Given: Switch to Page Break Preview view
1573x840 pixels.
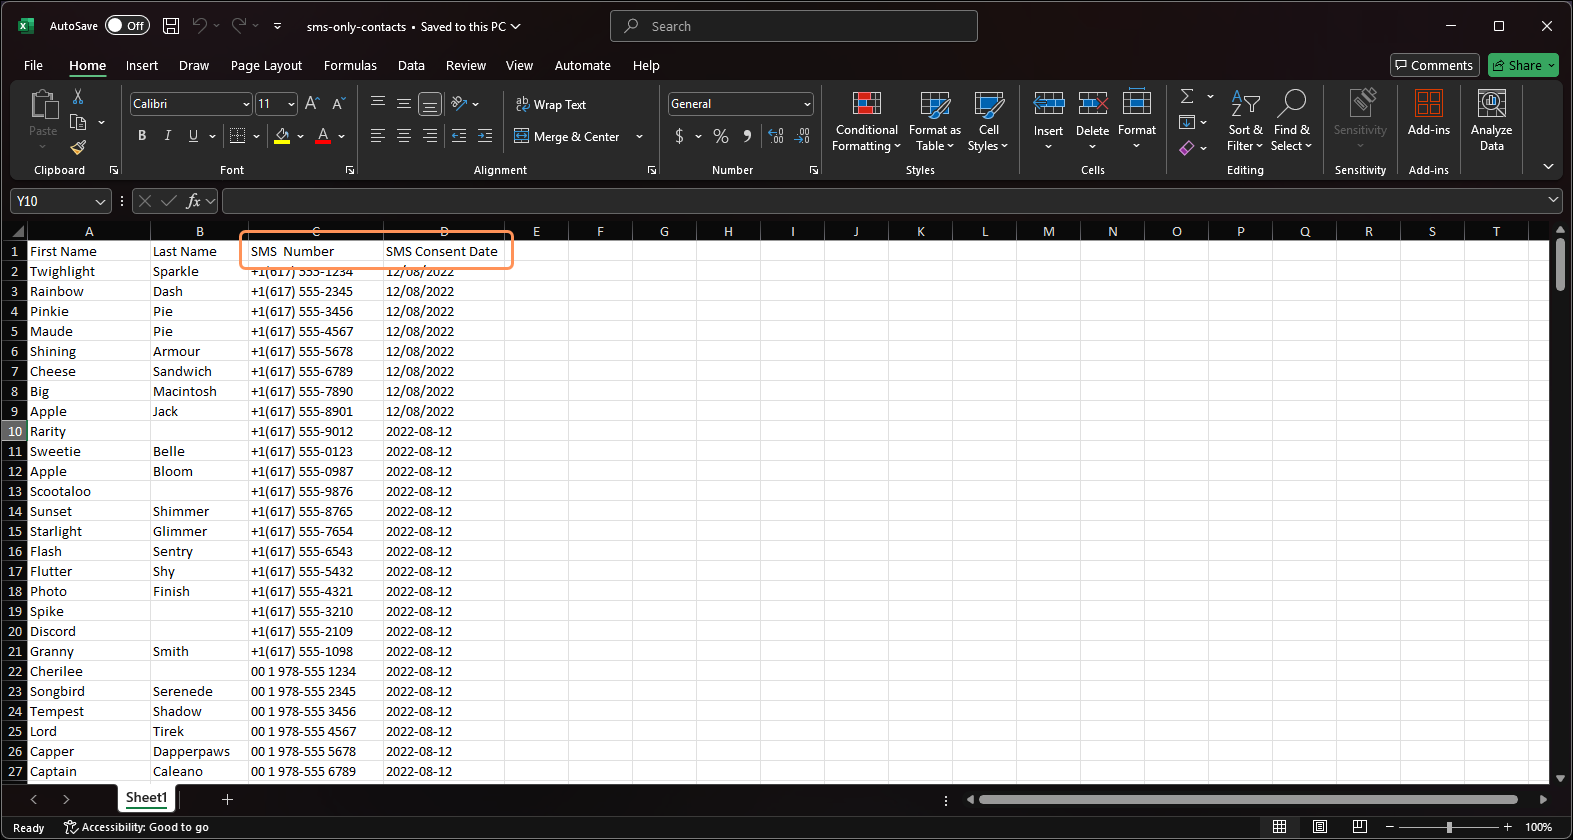Looking at the screenshot, I should (x=1360, y=827).
